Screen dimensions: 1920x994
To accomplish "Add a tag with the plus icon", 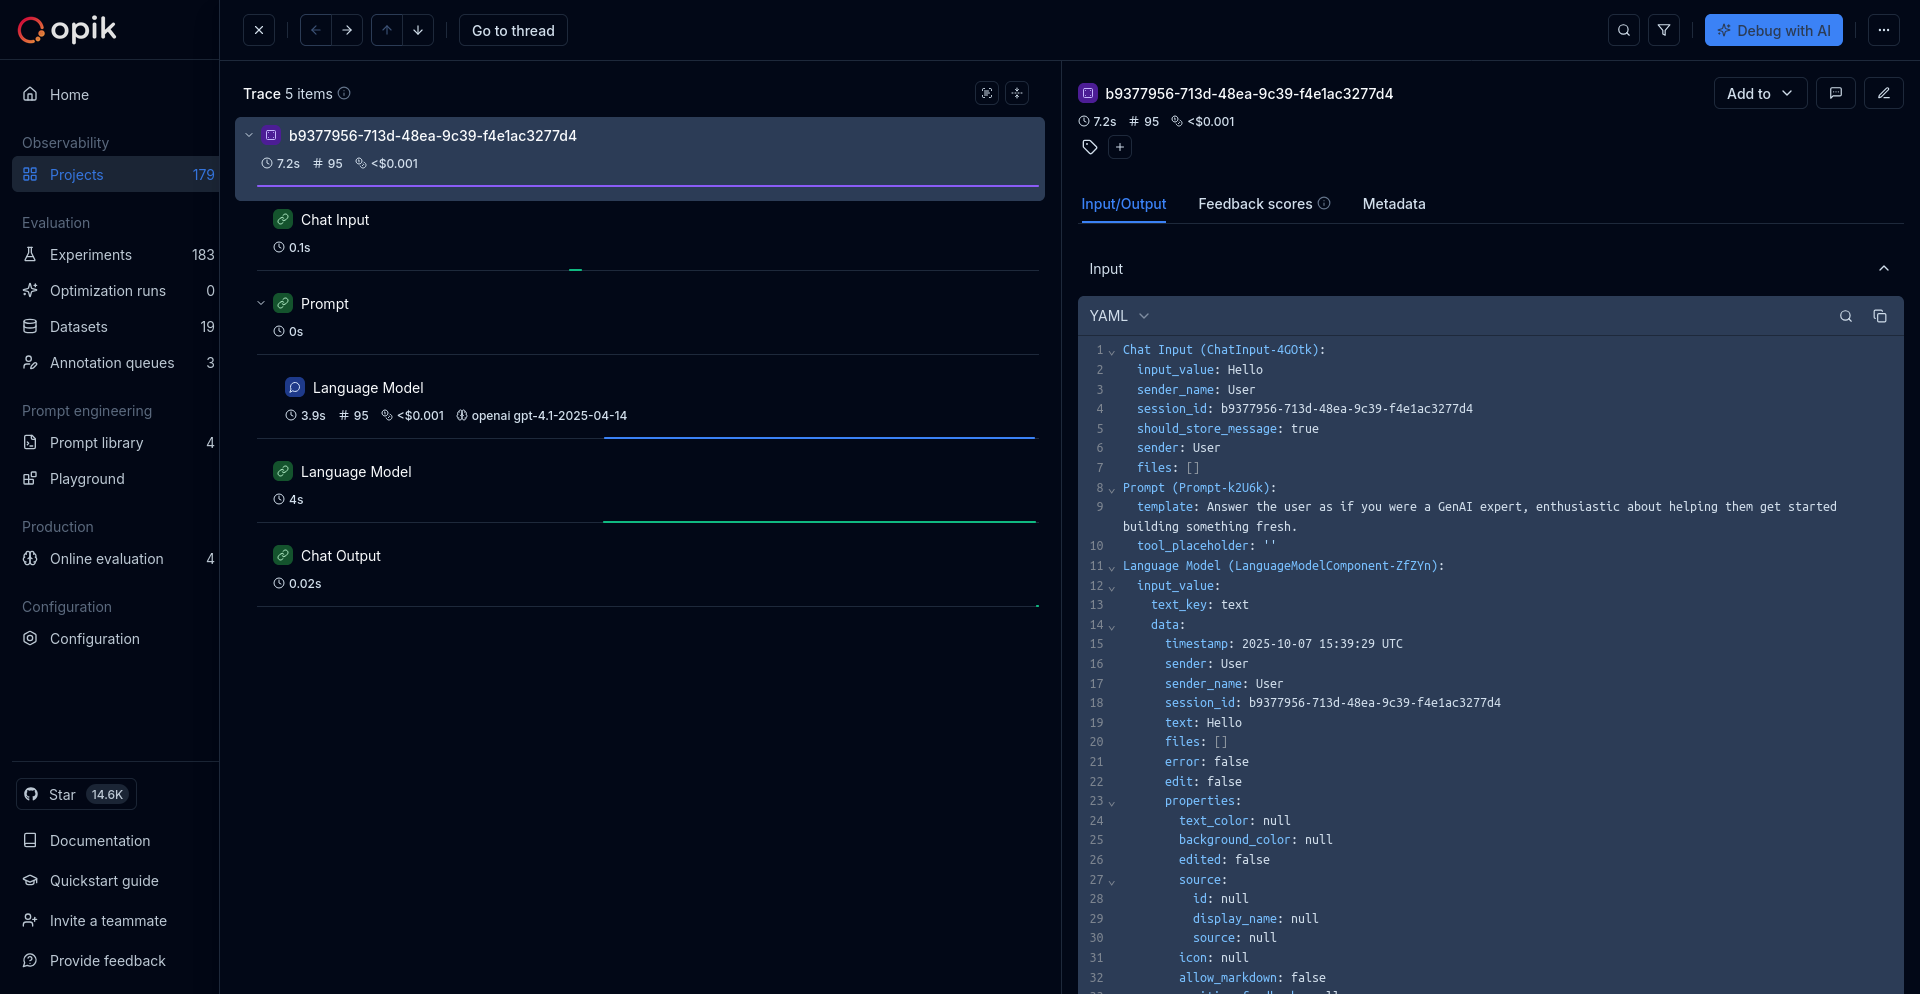I will point(1120,147).
